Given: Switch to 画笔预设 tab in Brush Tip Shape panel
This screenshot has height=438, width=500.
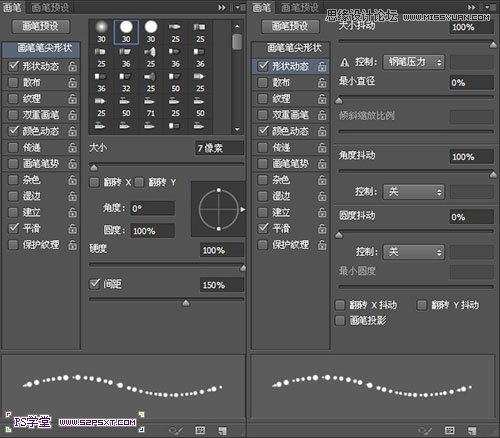Looking at the screenshot, I should 50,7.
